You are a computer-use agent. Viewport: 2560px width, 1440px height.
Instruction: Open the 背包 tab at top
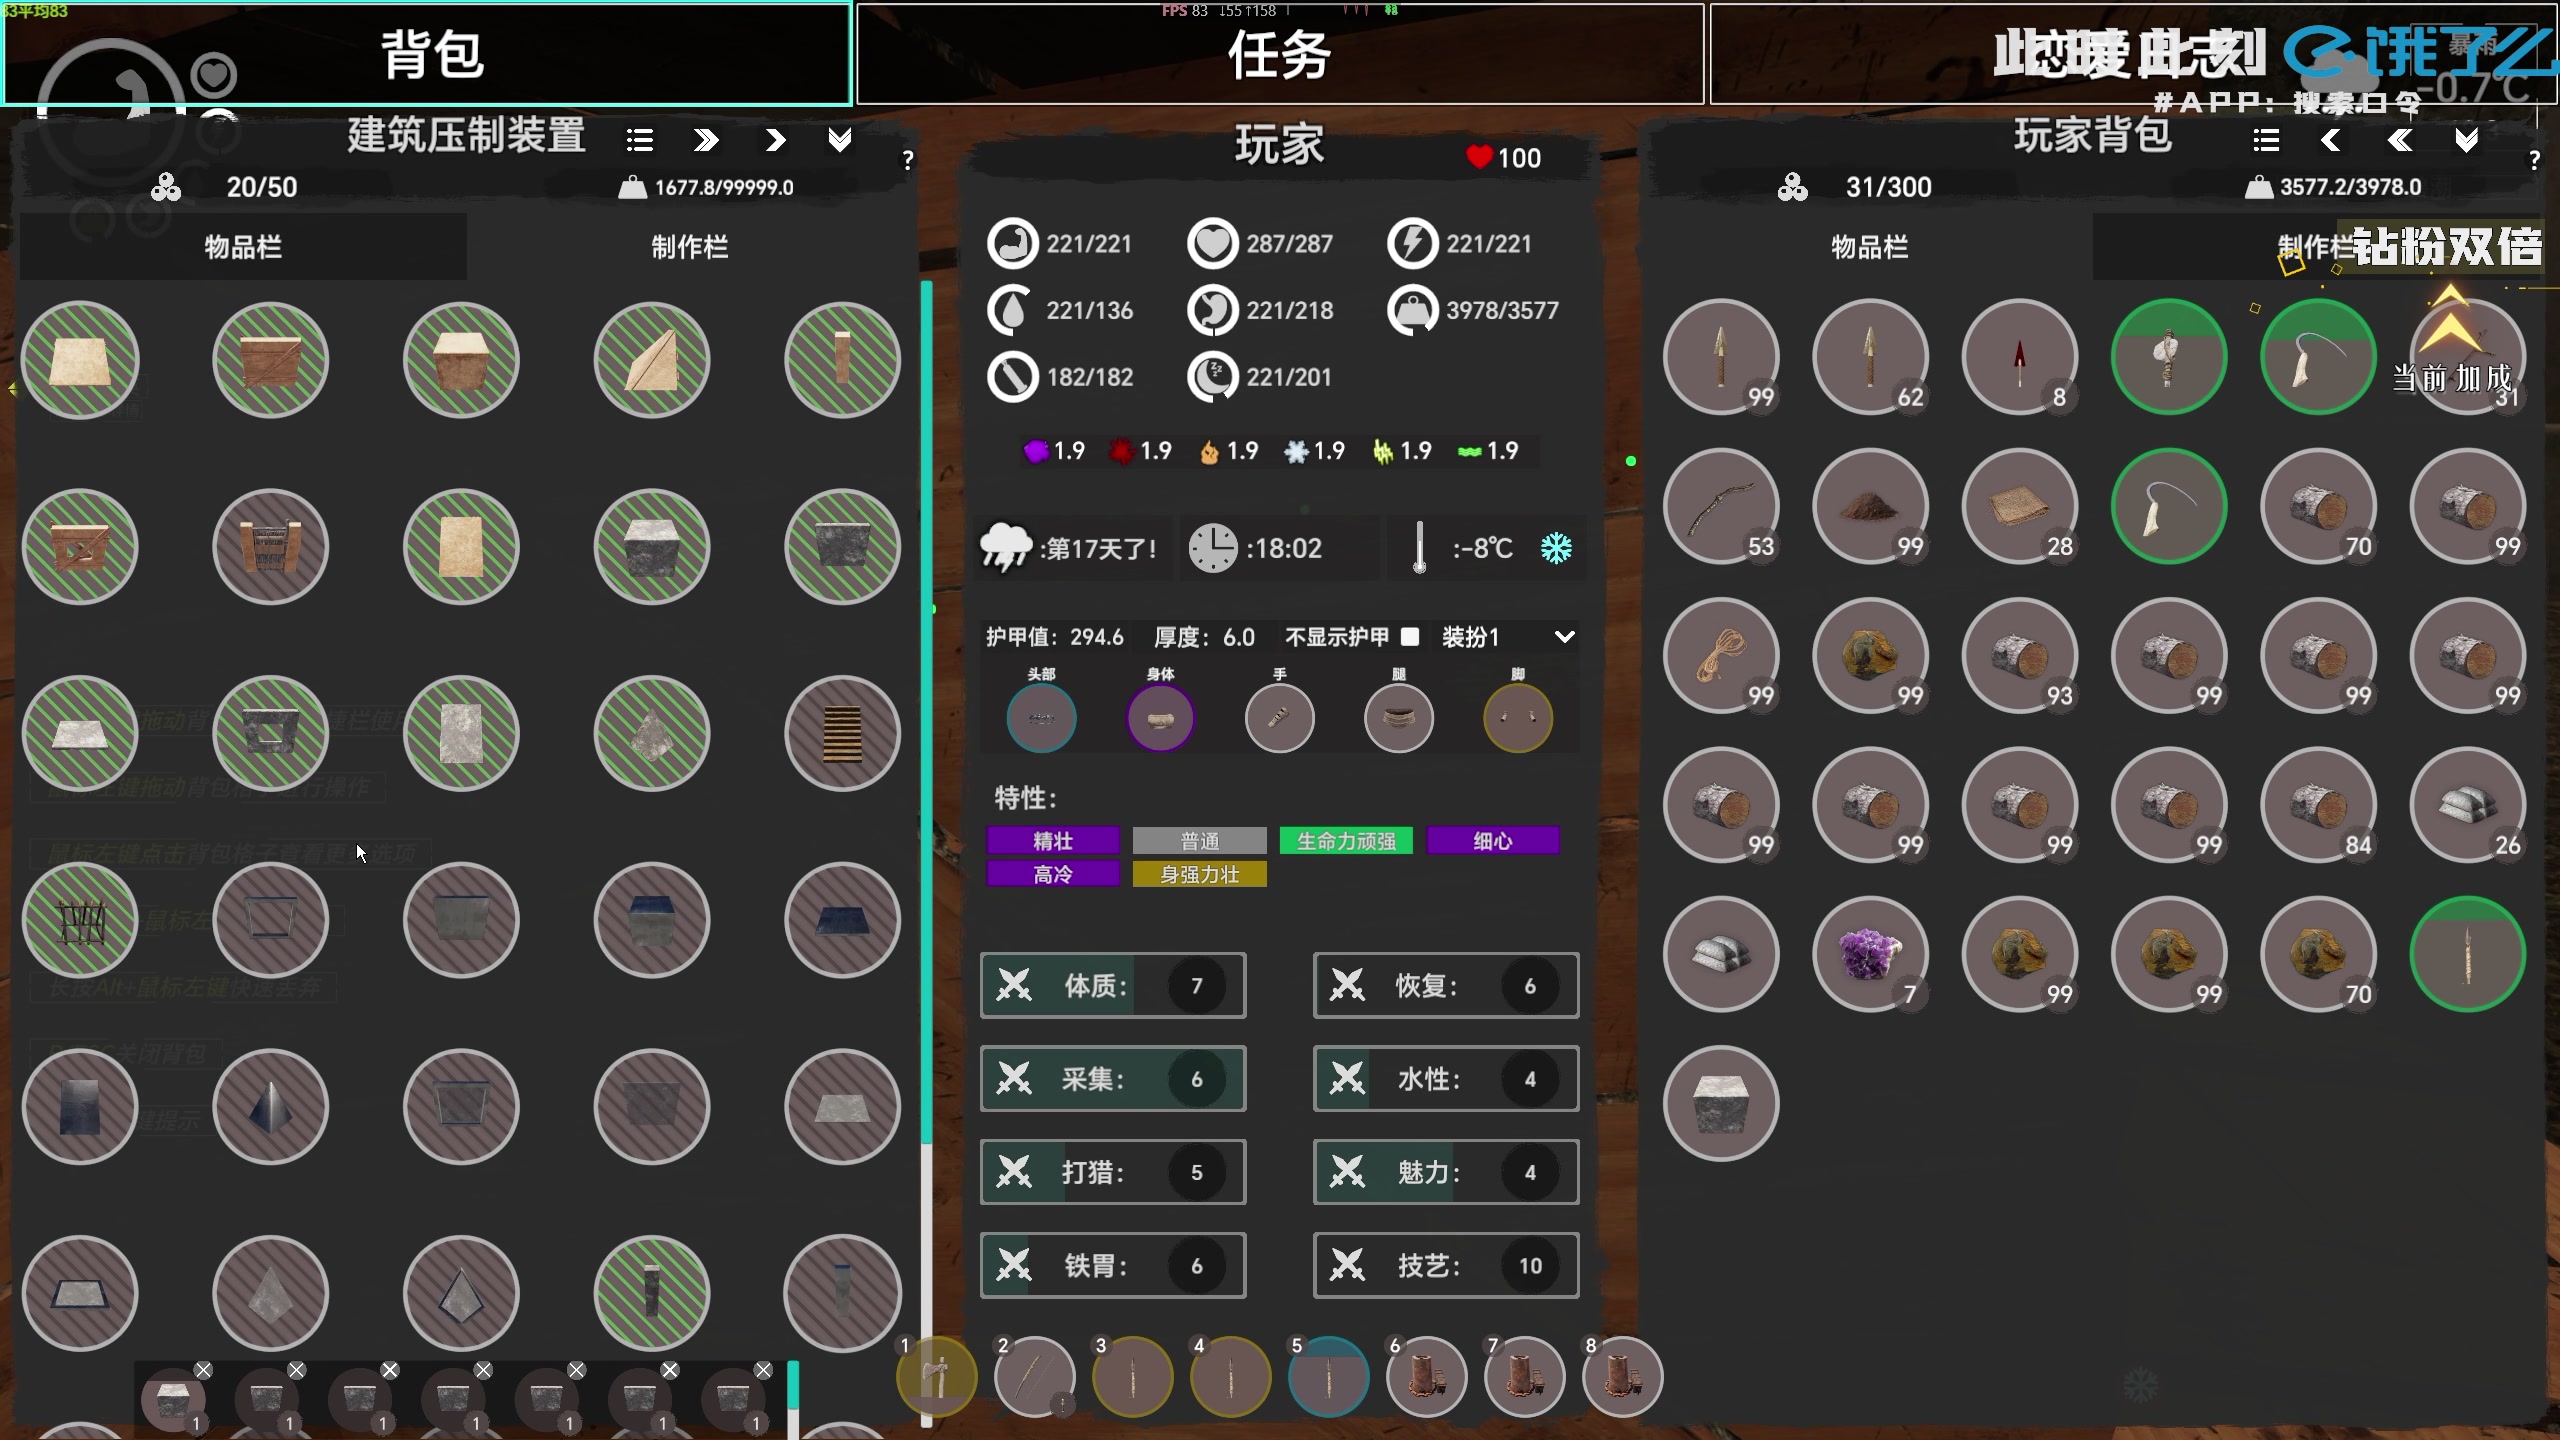pyautogui.click(x=427, y=54)
